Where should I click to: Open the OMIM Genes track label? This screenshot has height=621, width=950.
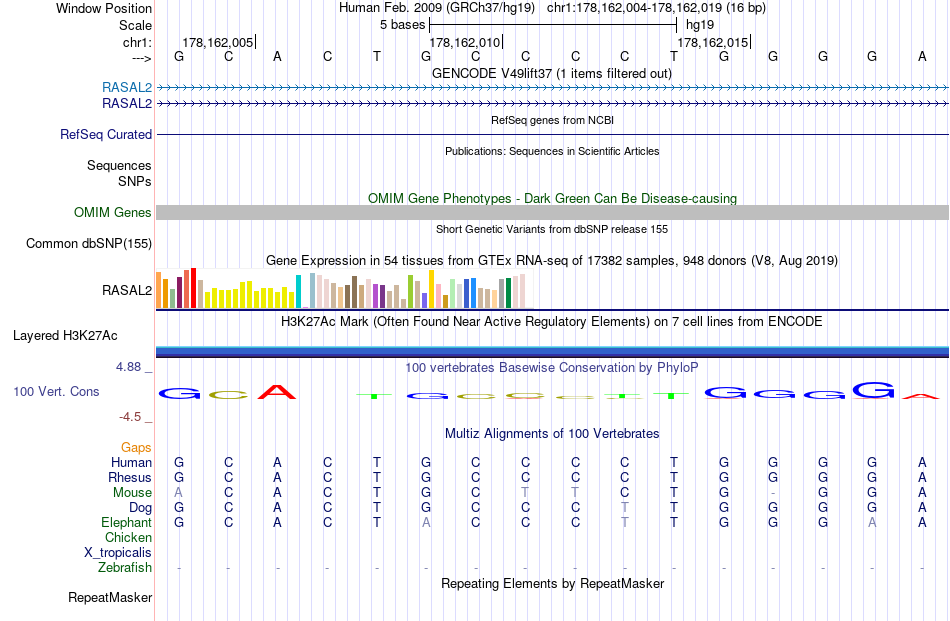point(113,213)
